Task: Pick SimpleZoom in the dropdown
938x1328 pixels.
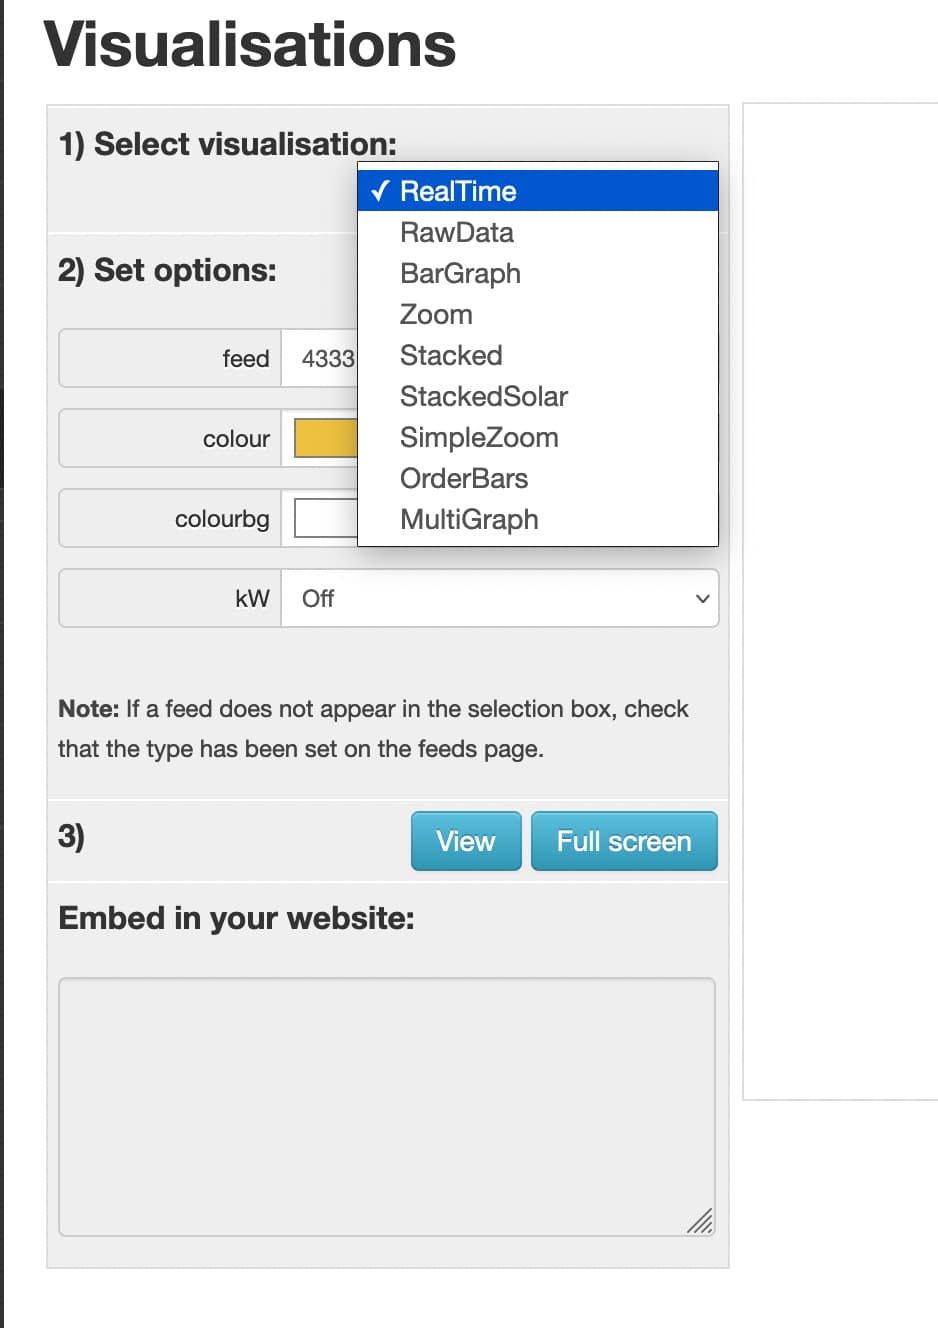Action: (x=479, y=437)
